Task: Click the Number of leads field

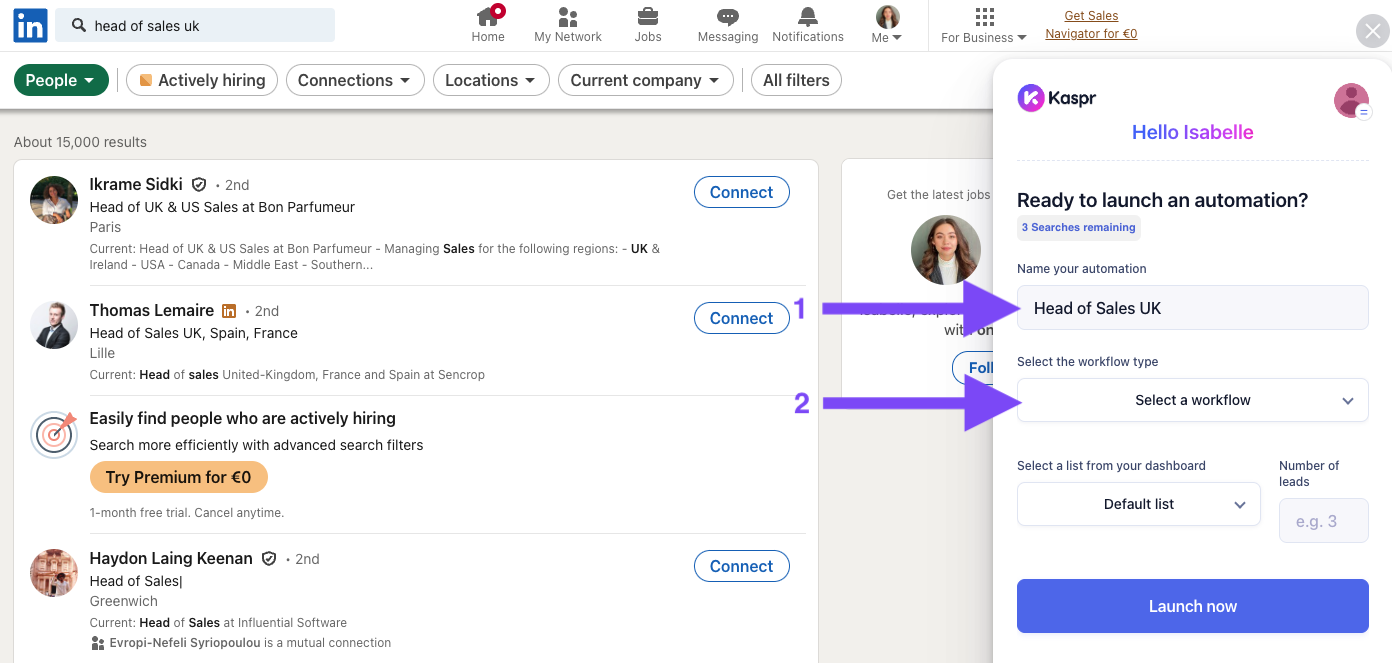Action: point(1324,521)
